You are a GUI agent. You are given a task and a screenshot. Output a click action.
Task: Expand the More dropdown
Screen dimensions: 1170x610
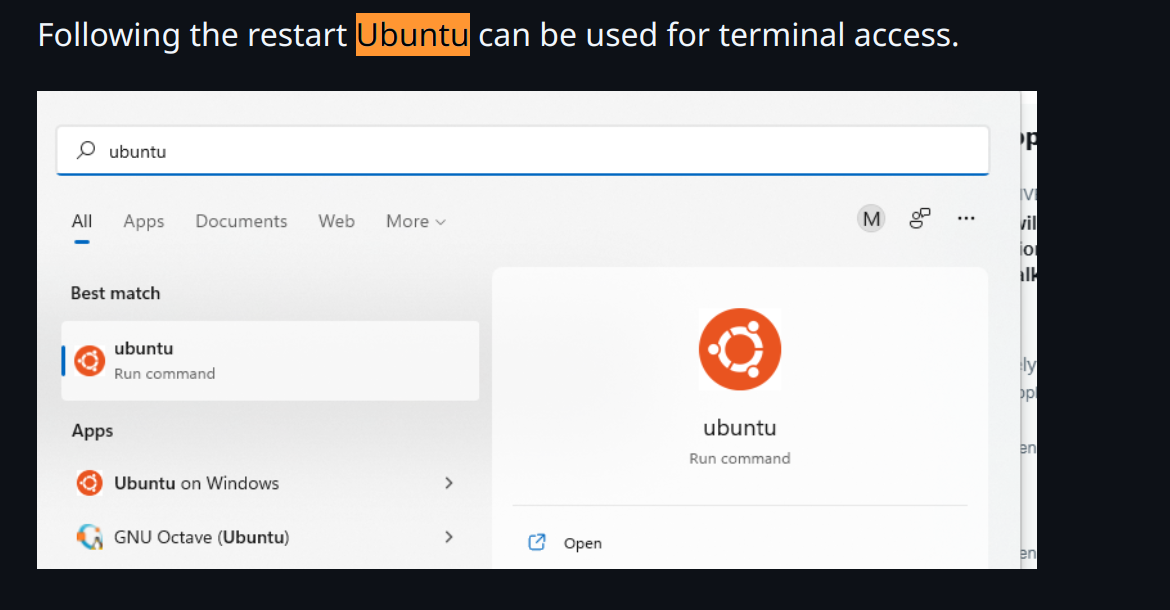coord(416,221)
